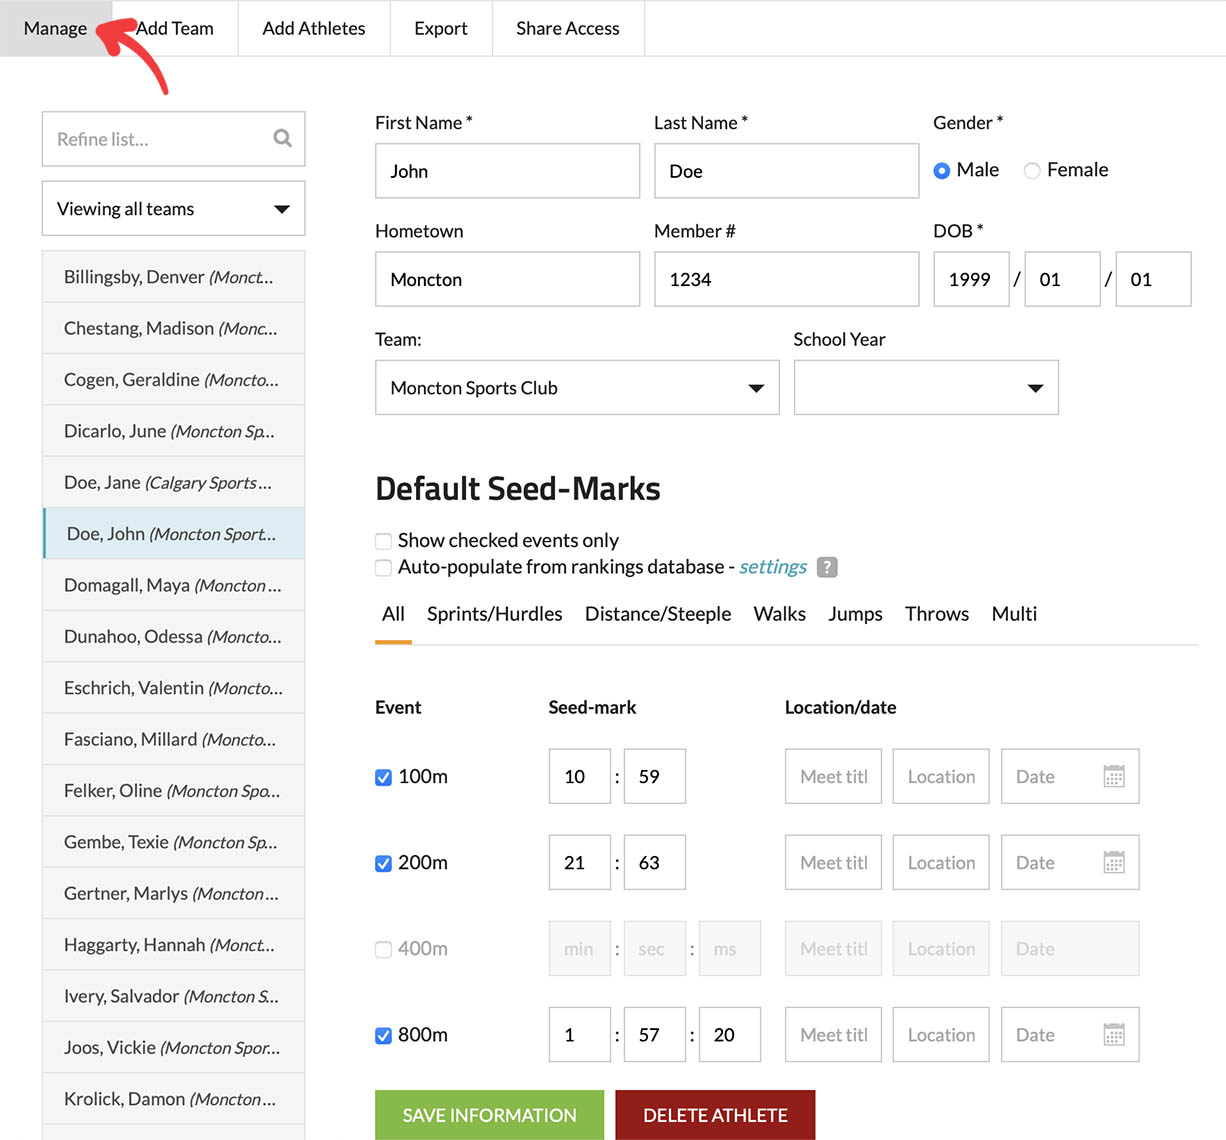Click the Save Information button

click(x=489, y=1115)
